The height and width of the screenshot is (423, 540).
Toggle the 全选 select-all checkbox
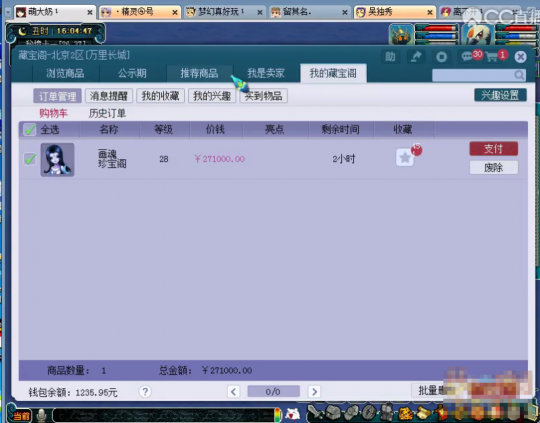[30, 130]
